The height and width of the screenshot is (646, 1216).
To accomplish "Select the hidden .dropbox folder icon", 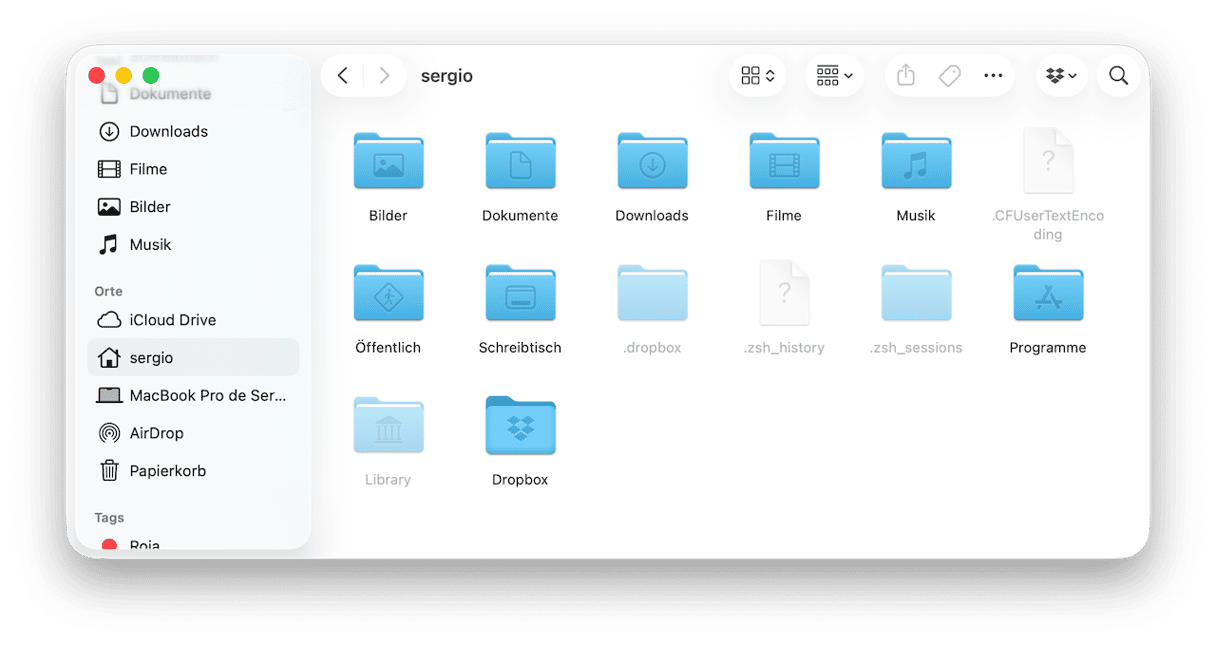I will [x=652, y=293].
